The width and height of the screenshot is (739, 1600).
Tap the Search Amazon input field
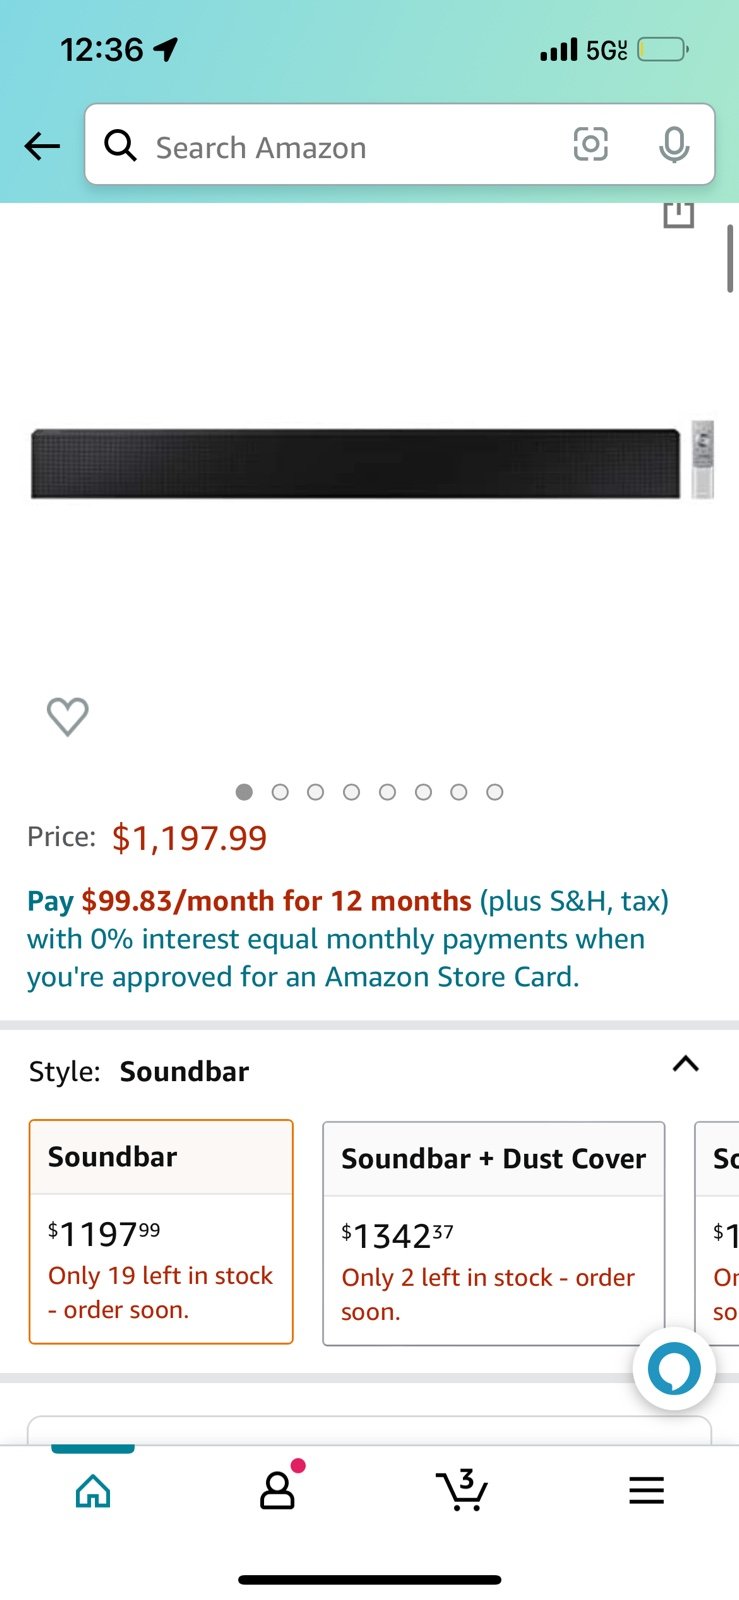350,146
